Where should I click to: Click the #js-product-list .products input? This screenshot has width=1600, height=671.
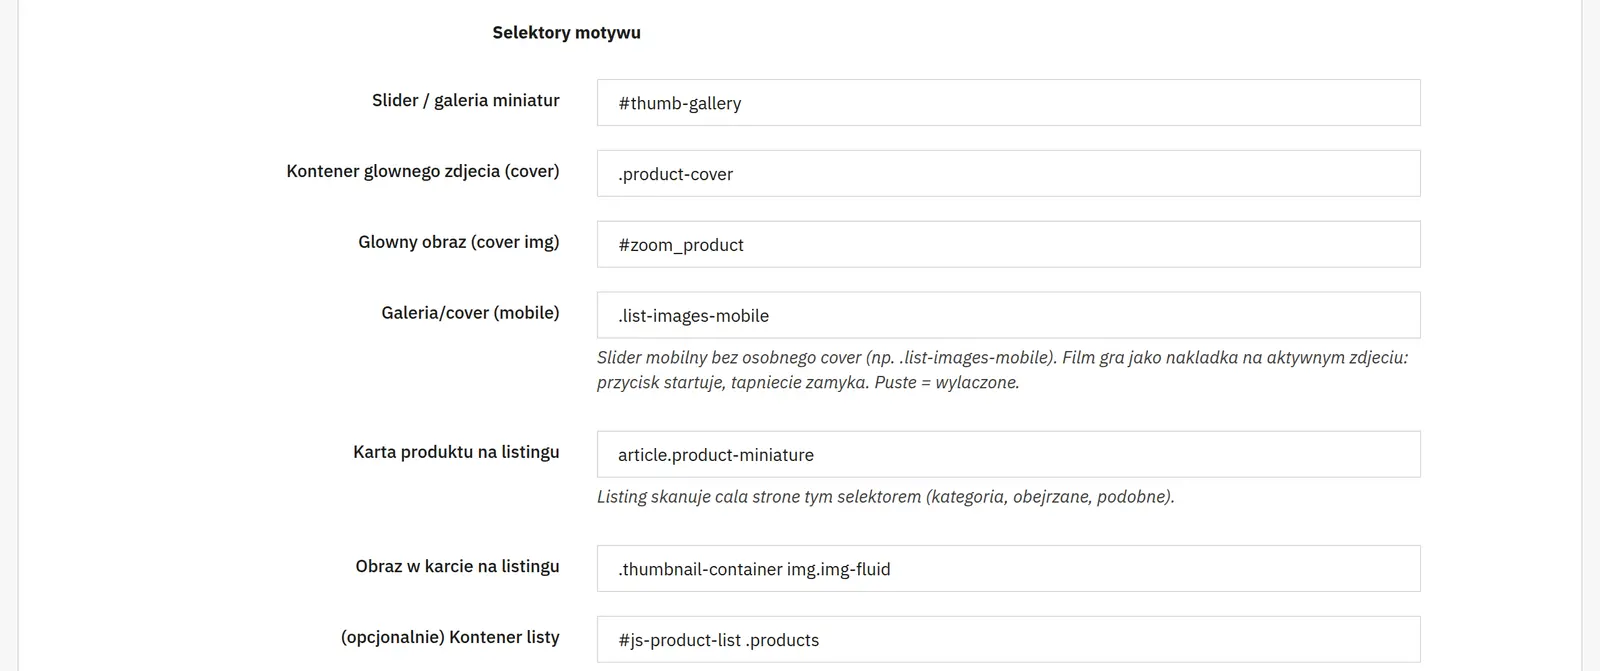1008,640
